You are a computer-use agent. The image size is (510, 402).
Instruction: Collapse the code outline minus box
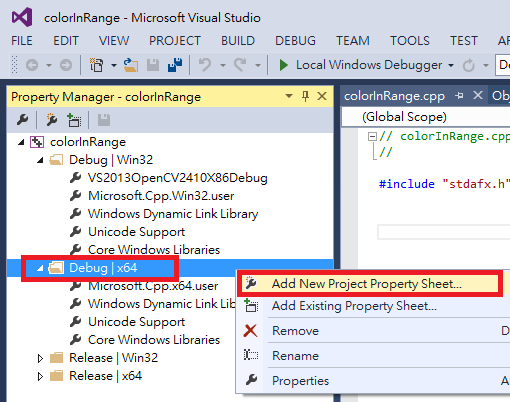coord(372,136)
